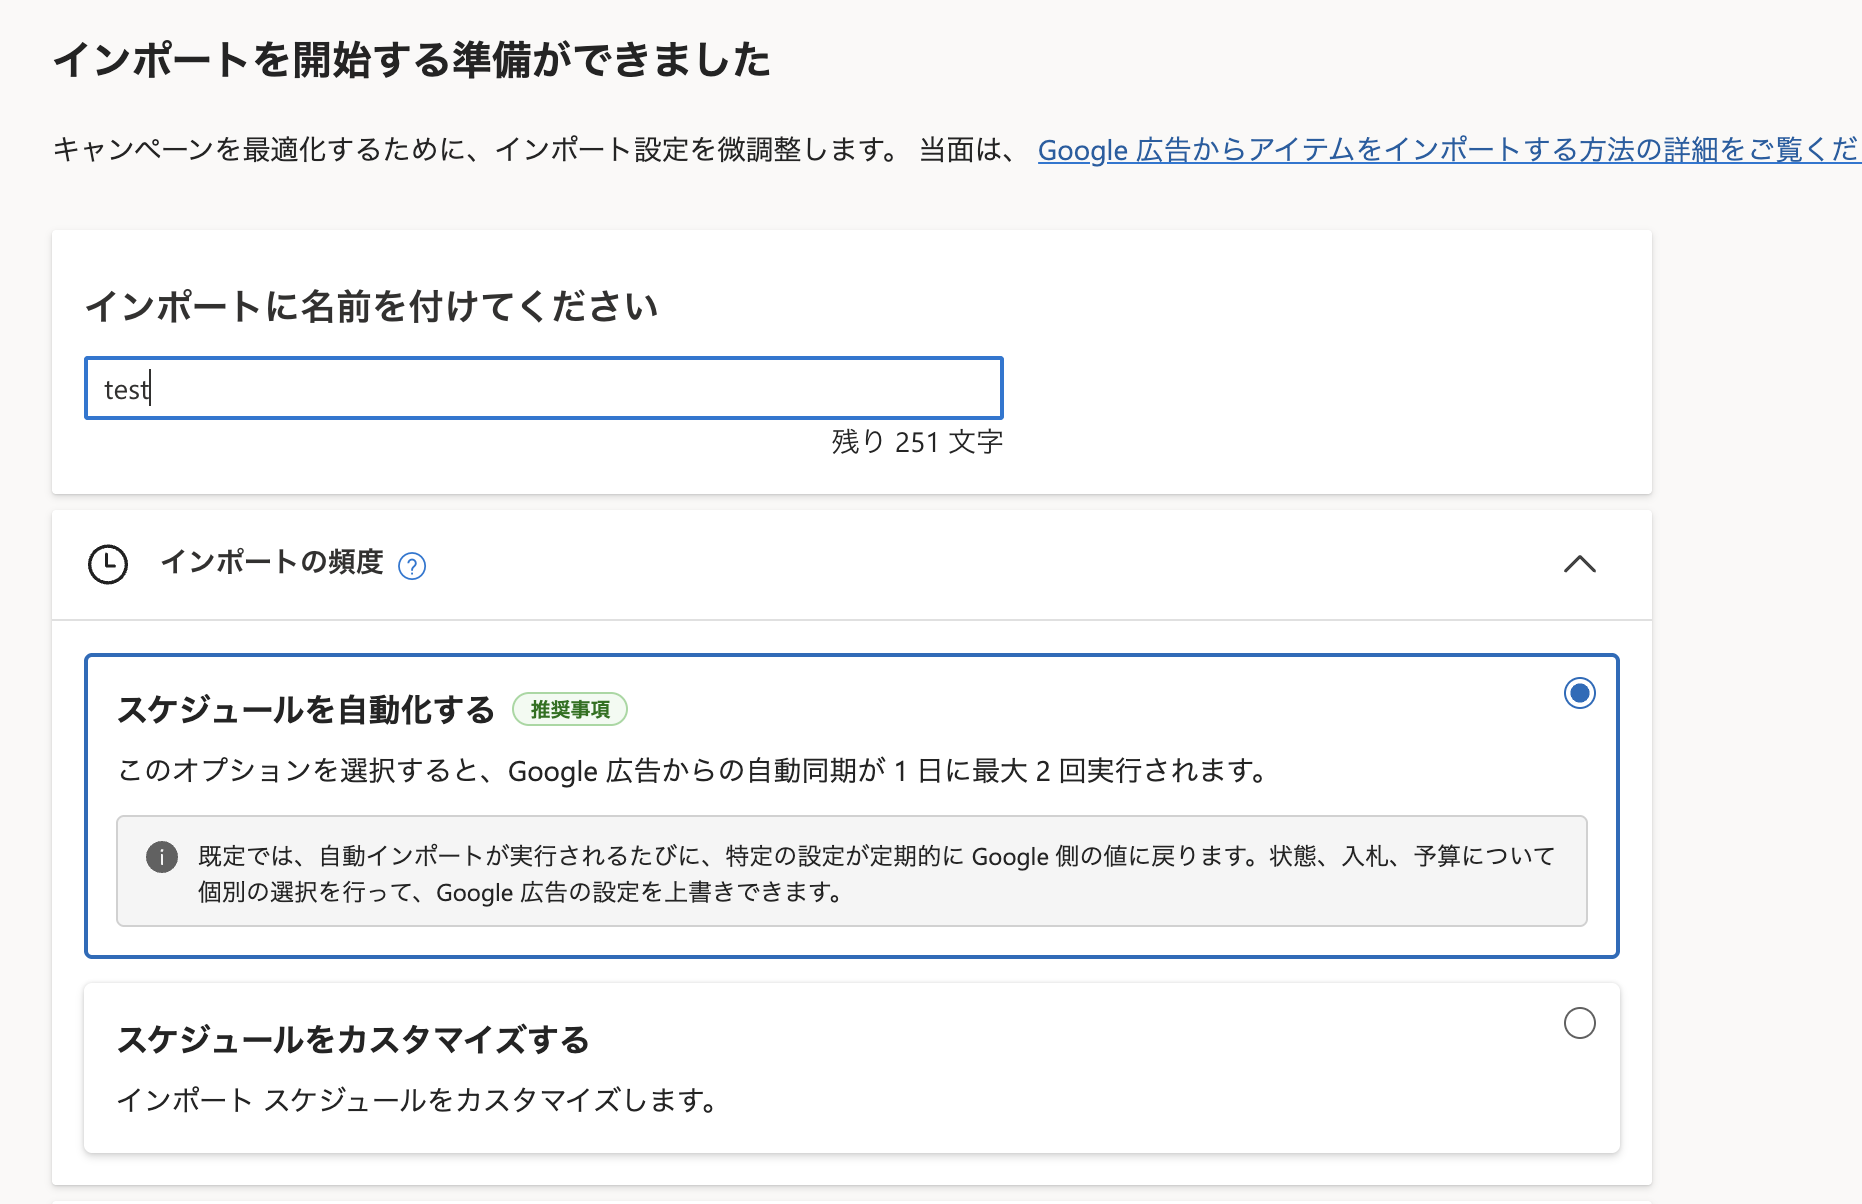Click the スケジュールをカスタマイズする card heading

[x=353, y=1040]
